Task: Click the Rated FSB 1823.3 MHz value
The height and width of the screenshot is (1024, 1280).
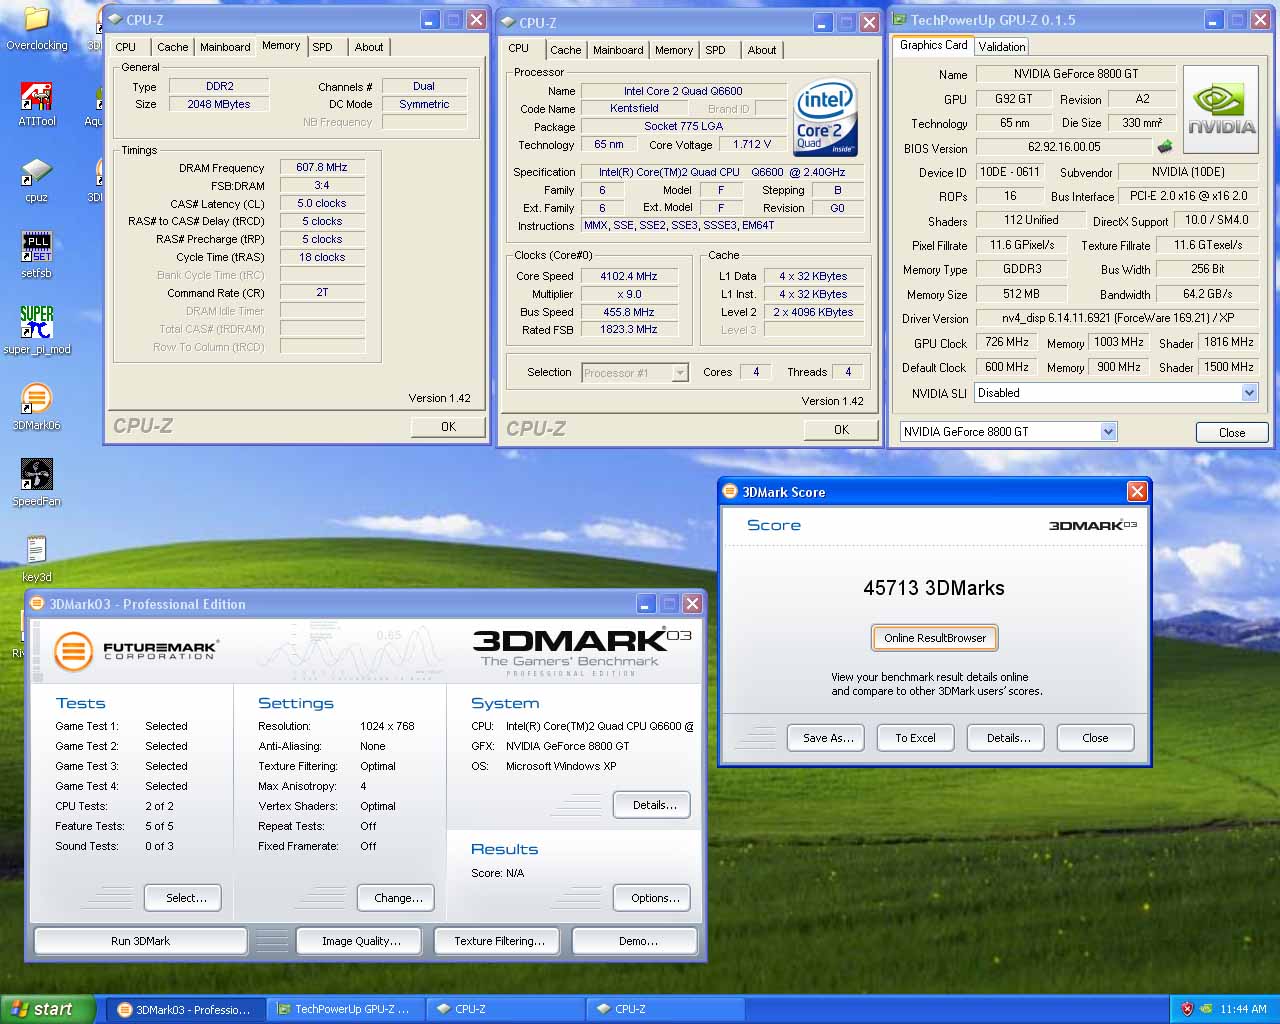Action: (x=629, y=329)
